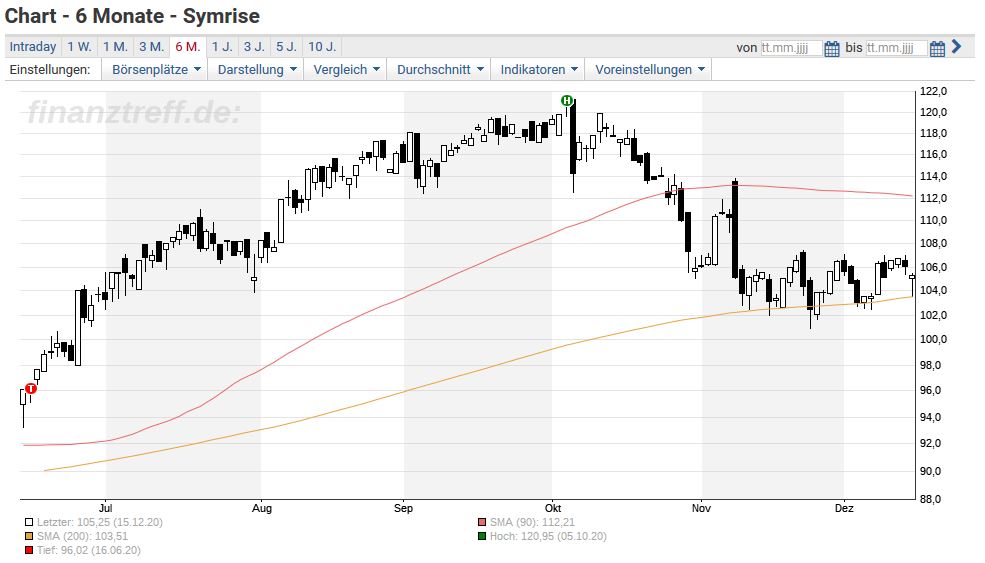Open the Darstellung dropdown

[257, 70]
